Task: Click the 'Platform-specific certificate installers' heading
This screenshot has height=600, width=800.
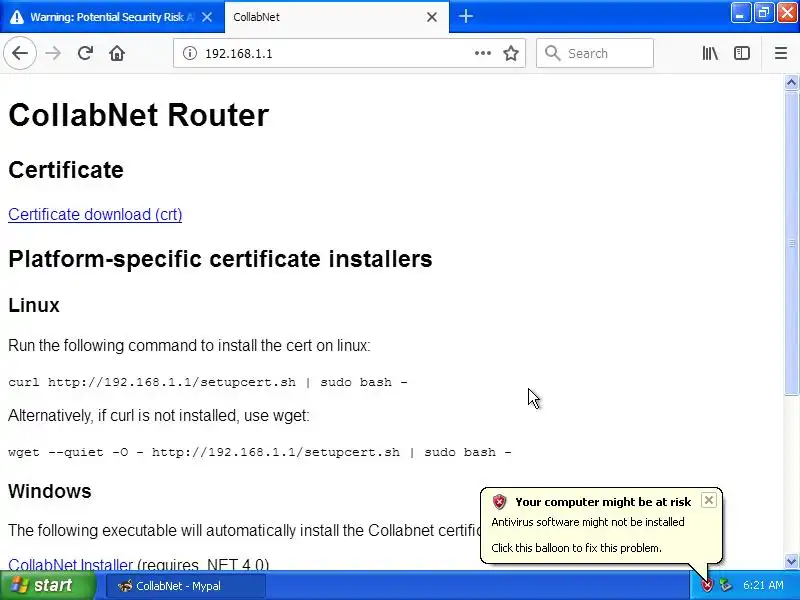Action: [220, 259]
